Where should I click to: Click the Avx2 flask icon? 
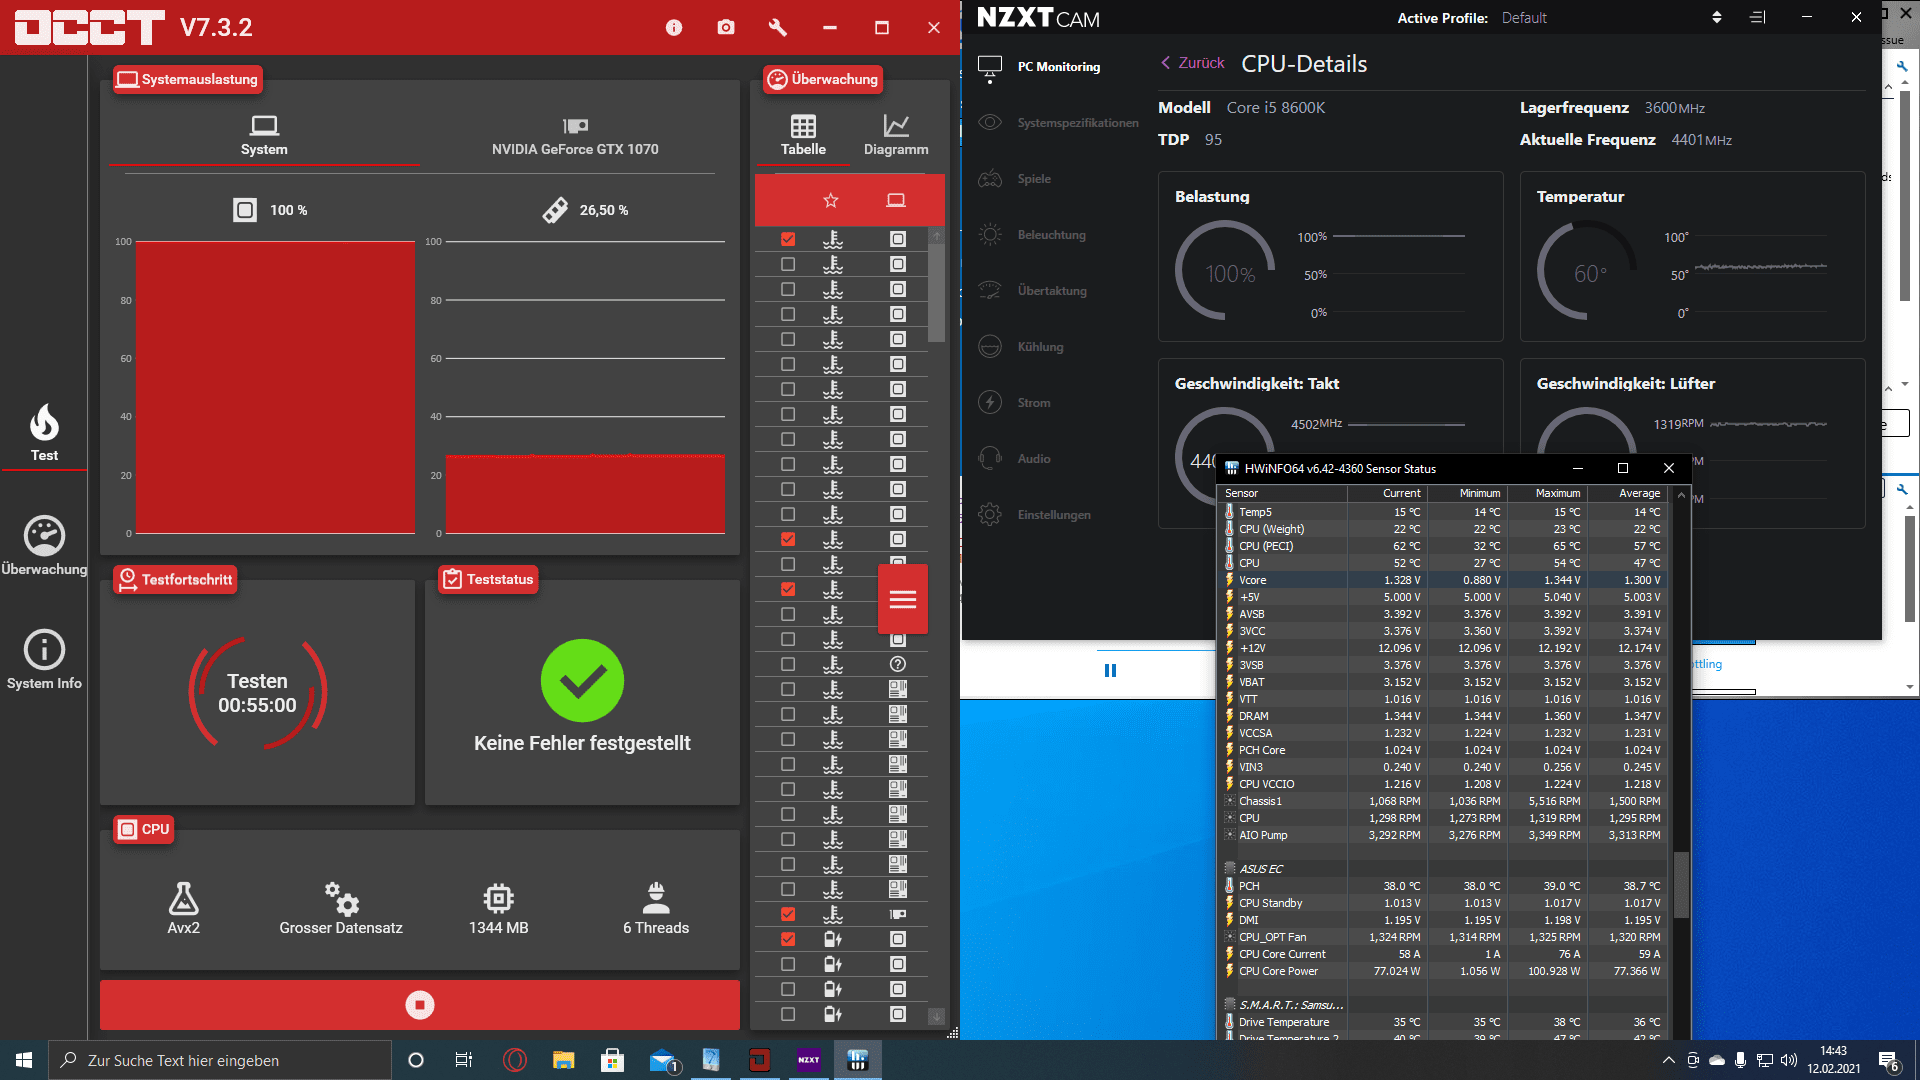183,899
